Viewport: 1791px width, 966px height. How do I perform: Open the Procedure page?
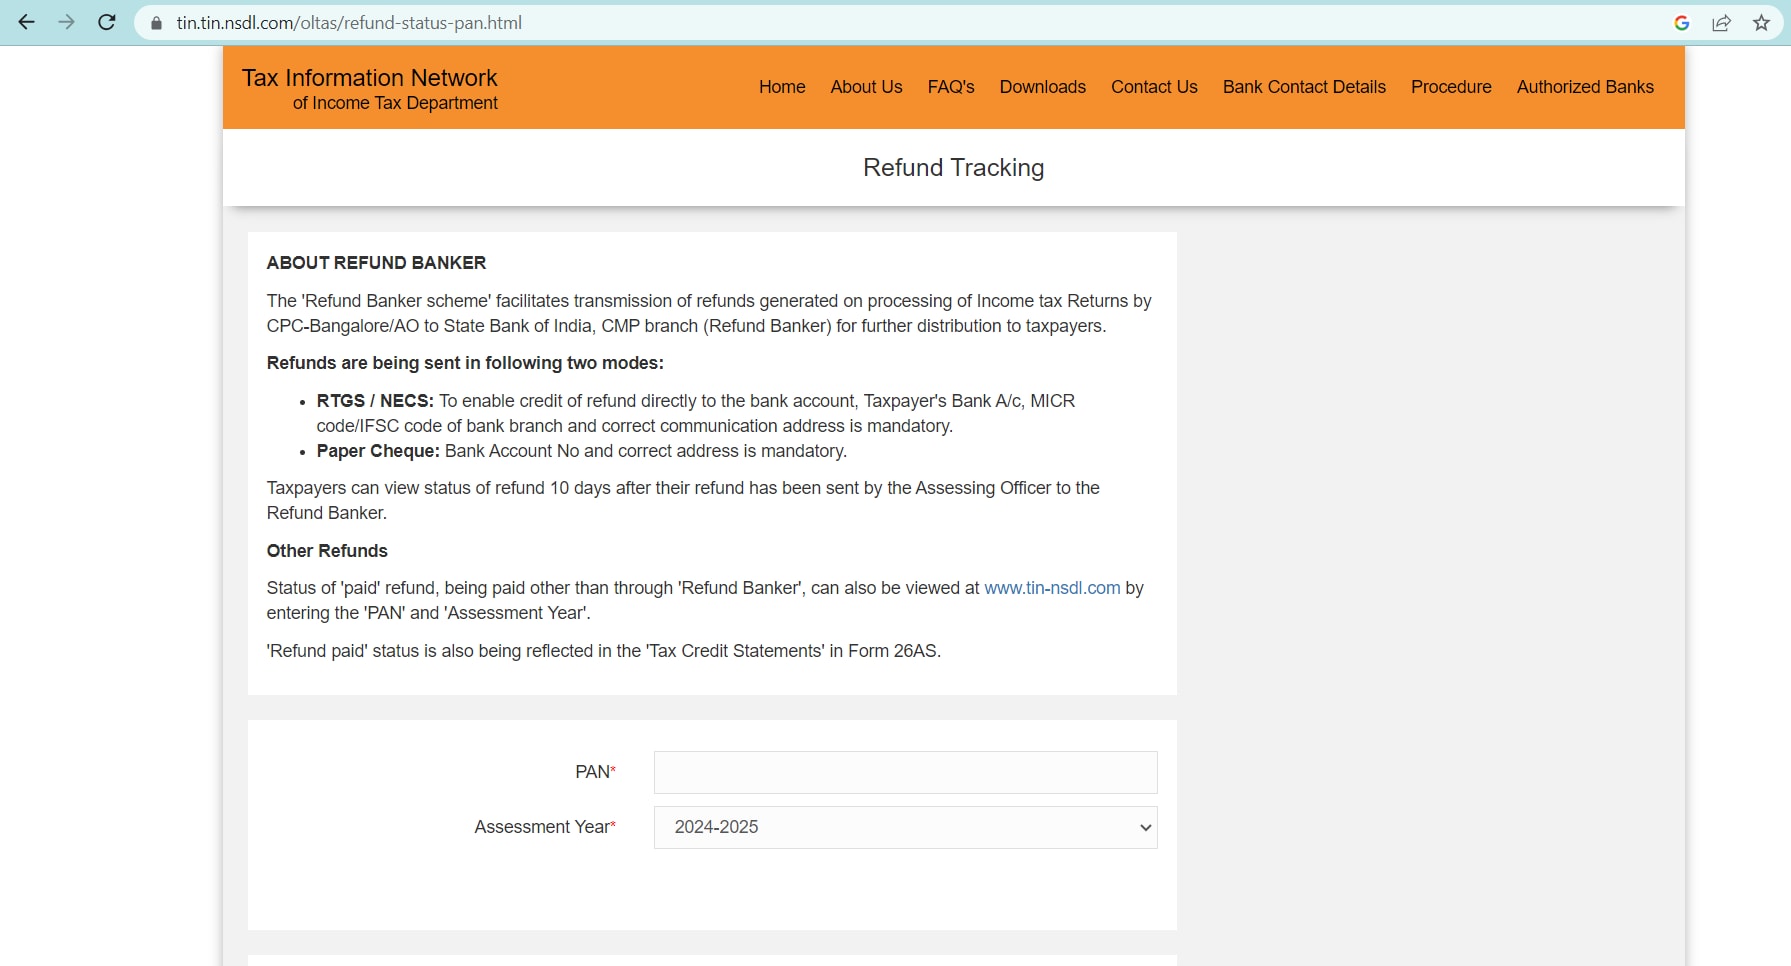(x=1451, y=87)
